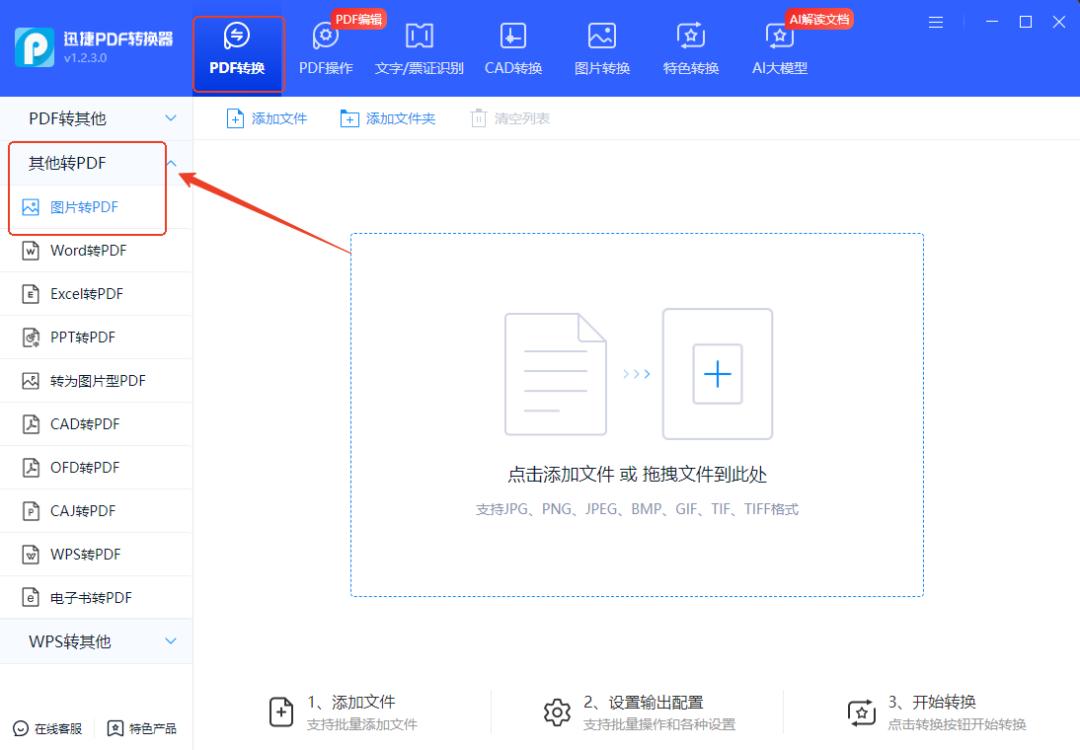Screen dimensions: 1080x750
Task: Collapse the 其他转PDF section chevron
Action: tap(172, 163)
